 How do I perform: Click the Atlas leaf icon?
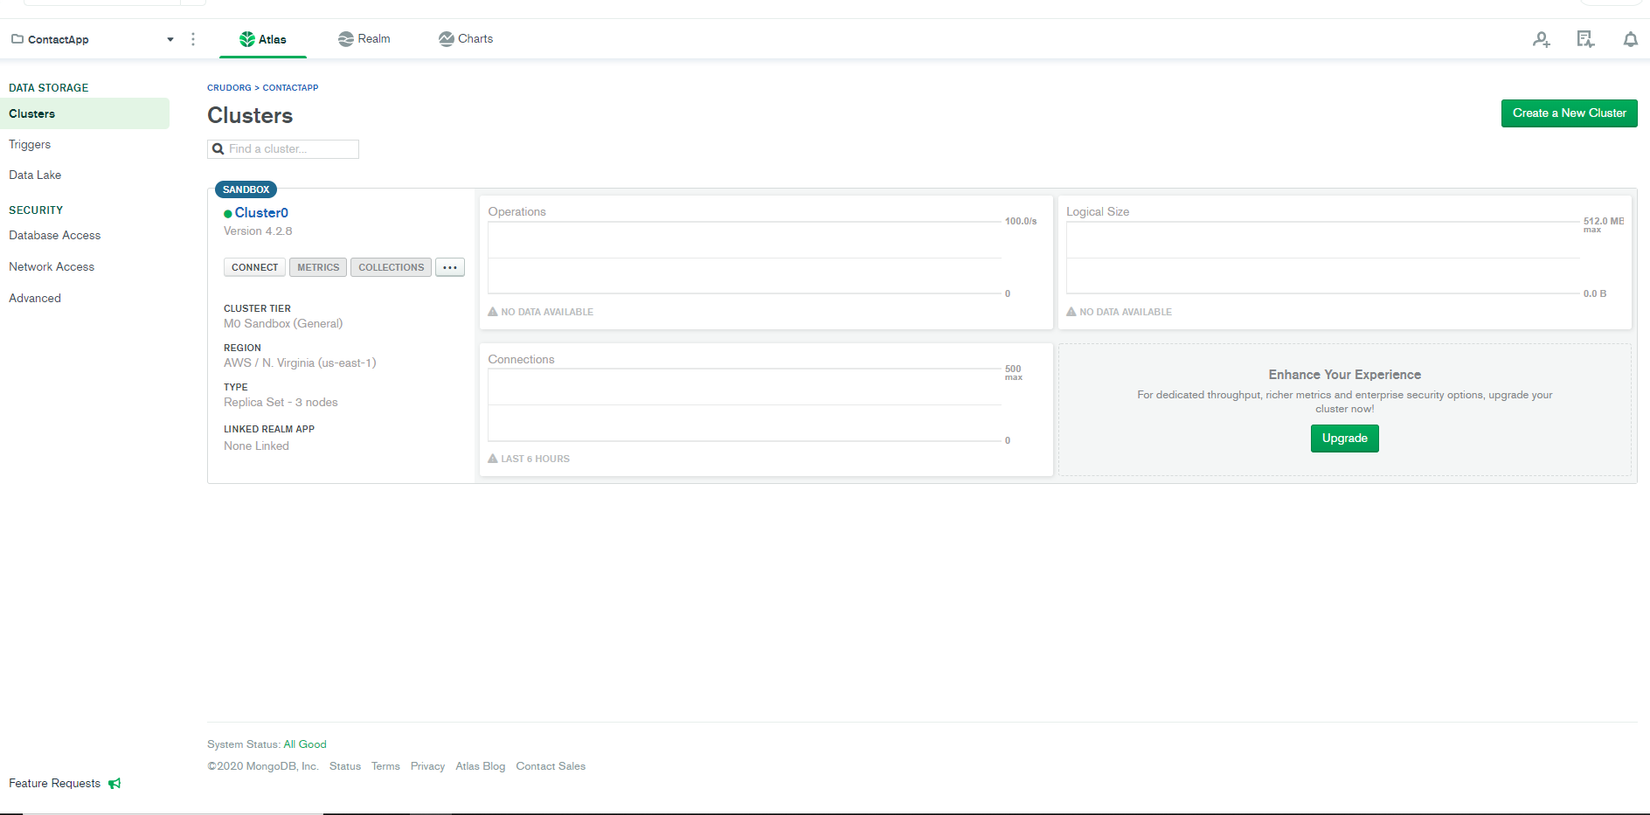click(x=247, y=39)
